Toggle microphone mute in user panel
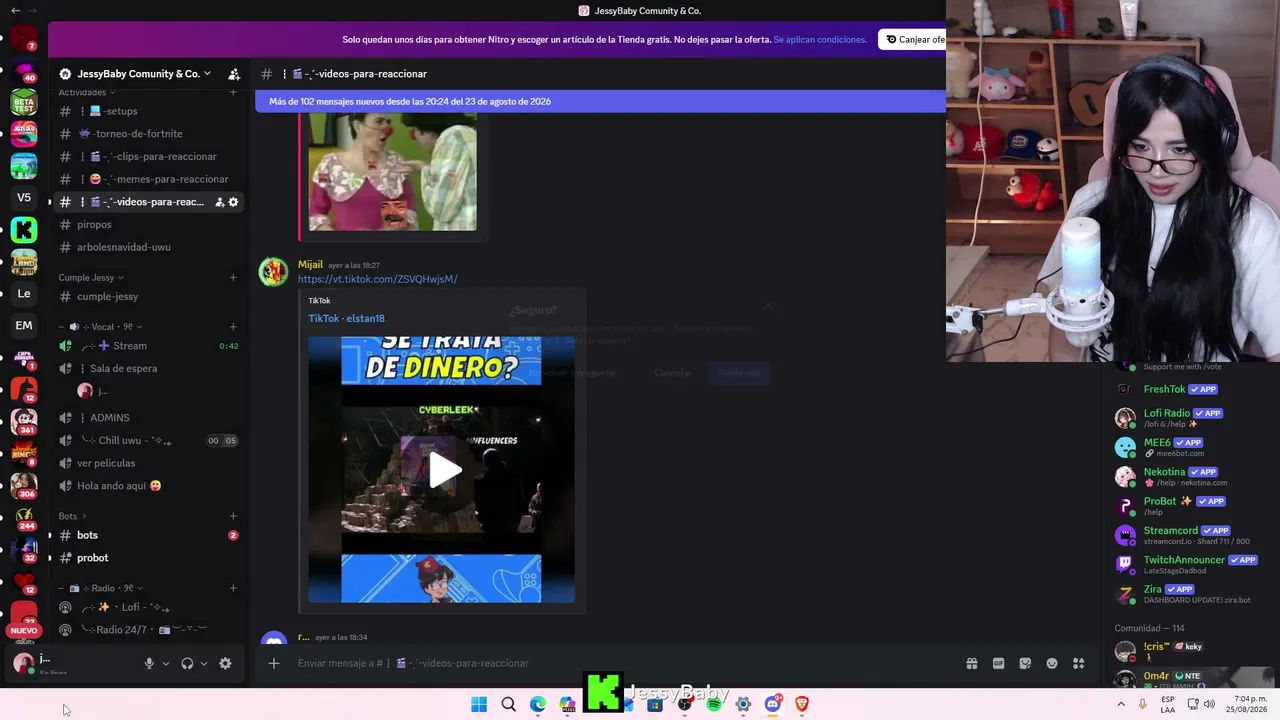 149,663
